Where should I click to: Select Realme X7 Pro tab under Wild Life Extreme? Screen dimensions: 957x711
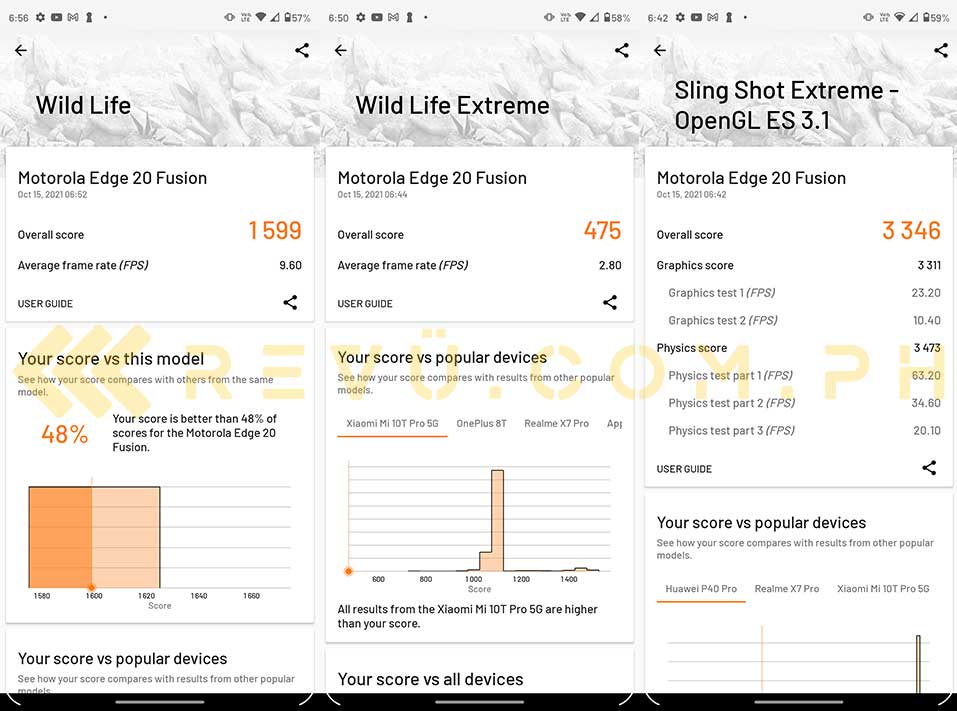click(x=557, y=424)
